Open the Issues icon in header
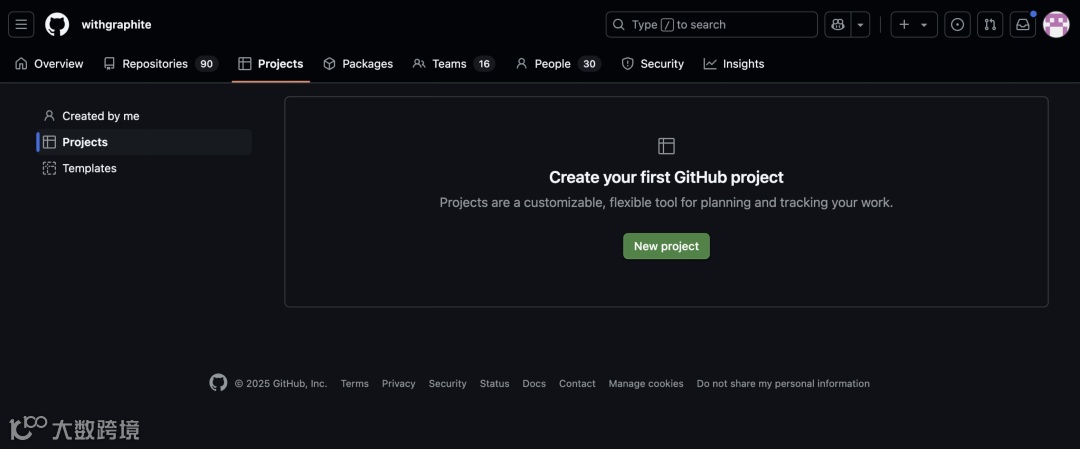The height and width of the screenshot is (449, 1080). click(x=957, y=25)
